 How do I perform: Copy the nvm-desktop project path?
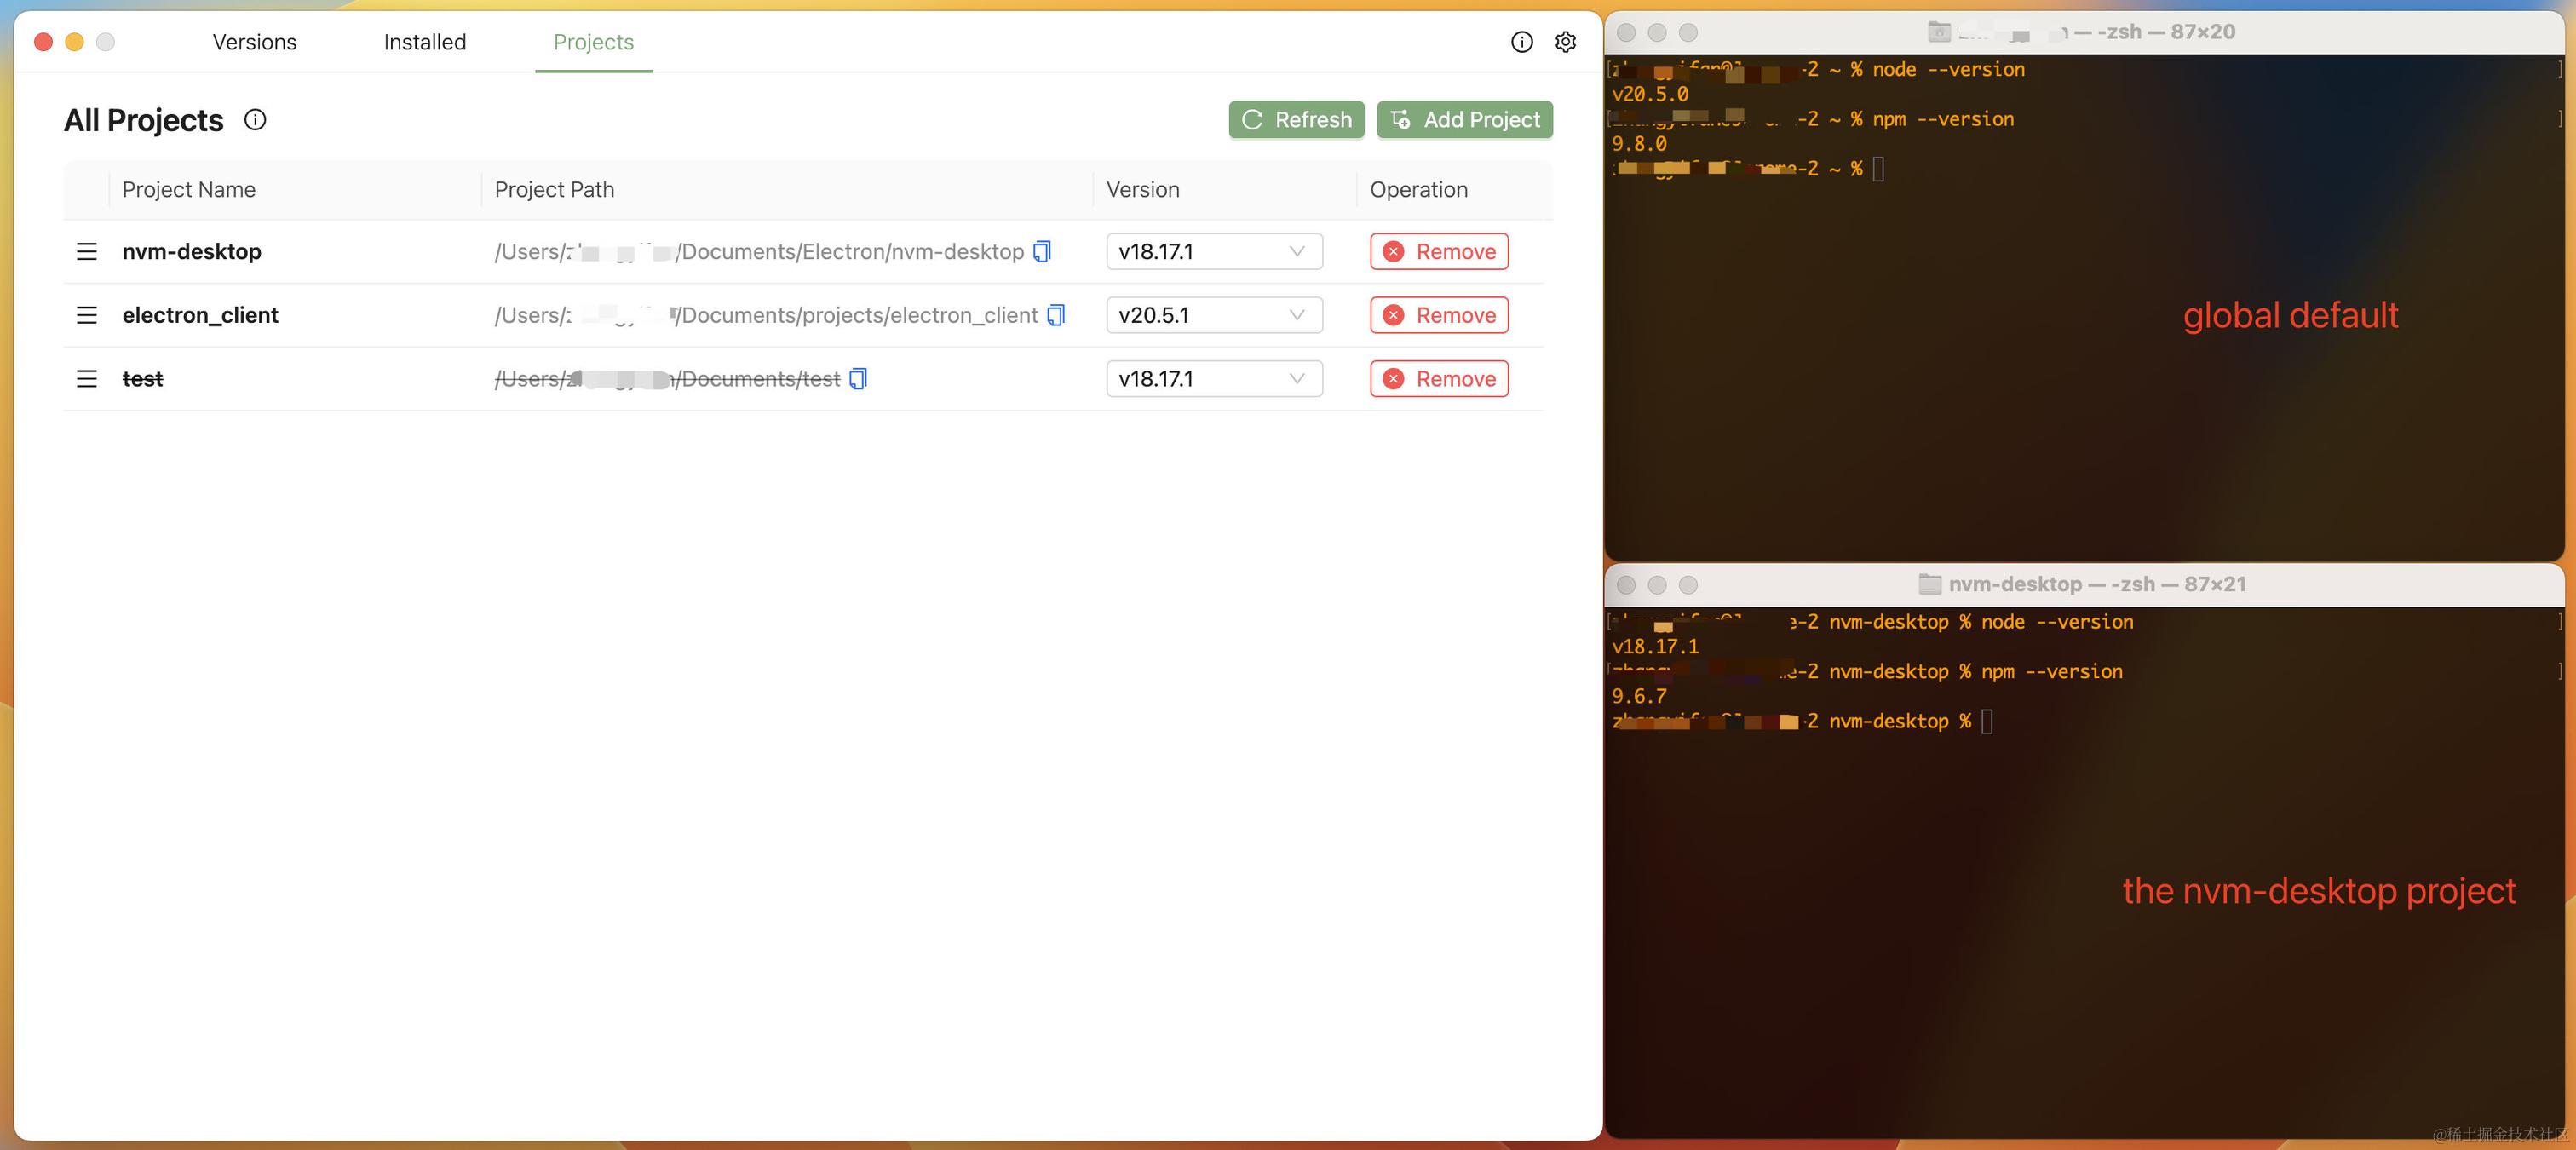1042,251
